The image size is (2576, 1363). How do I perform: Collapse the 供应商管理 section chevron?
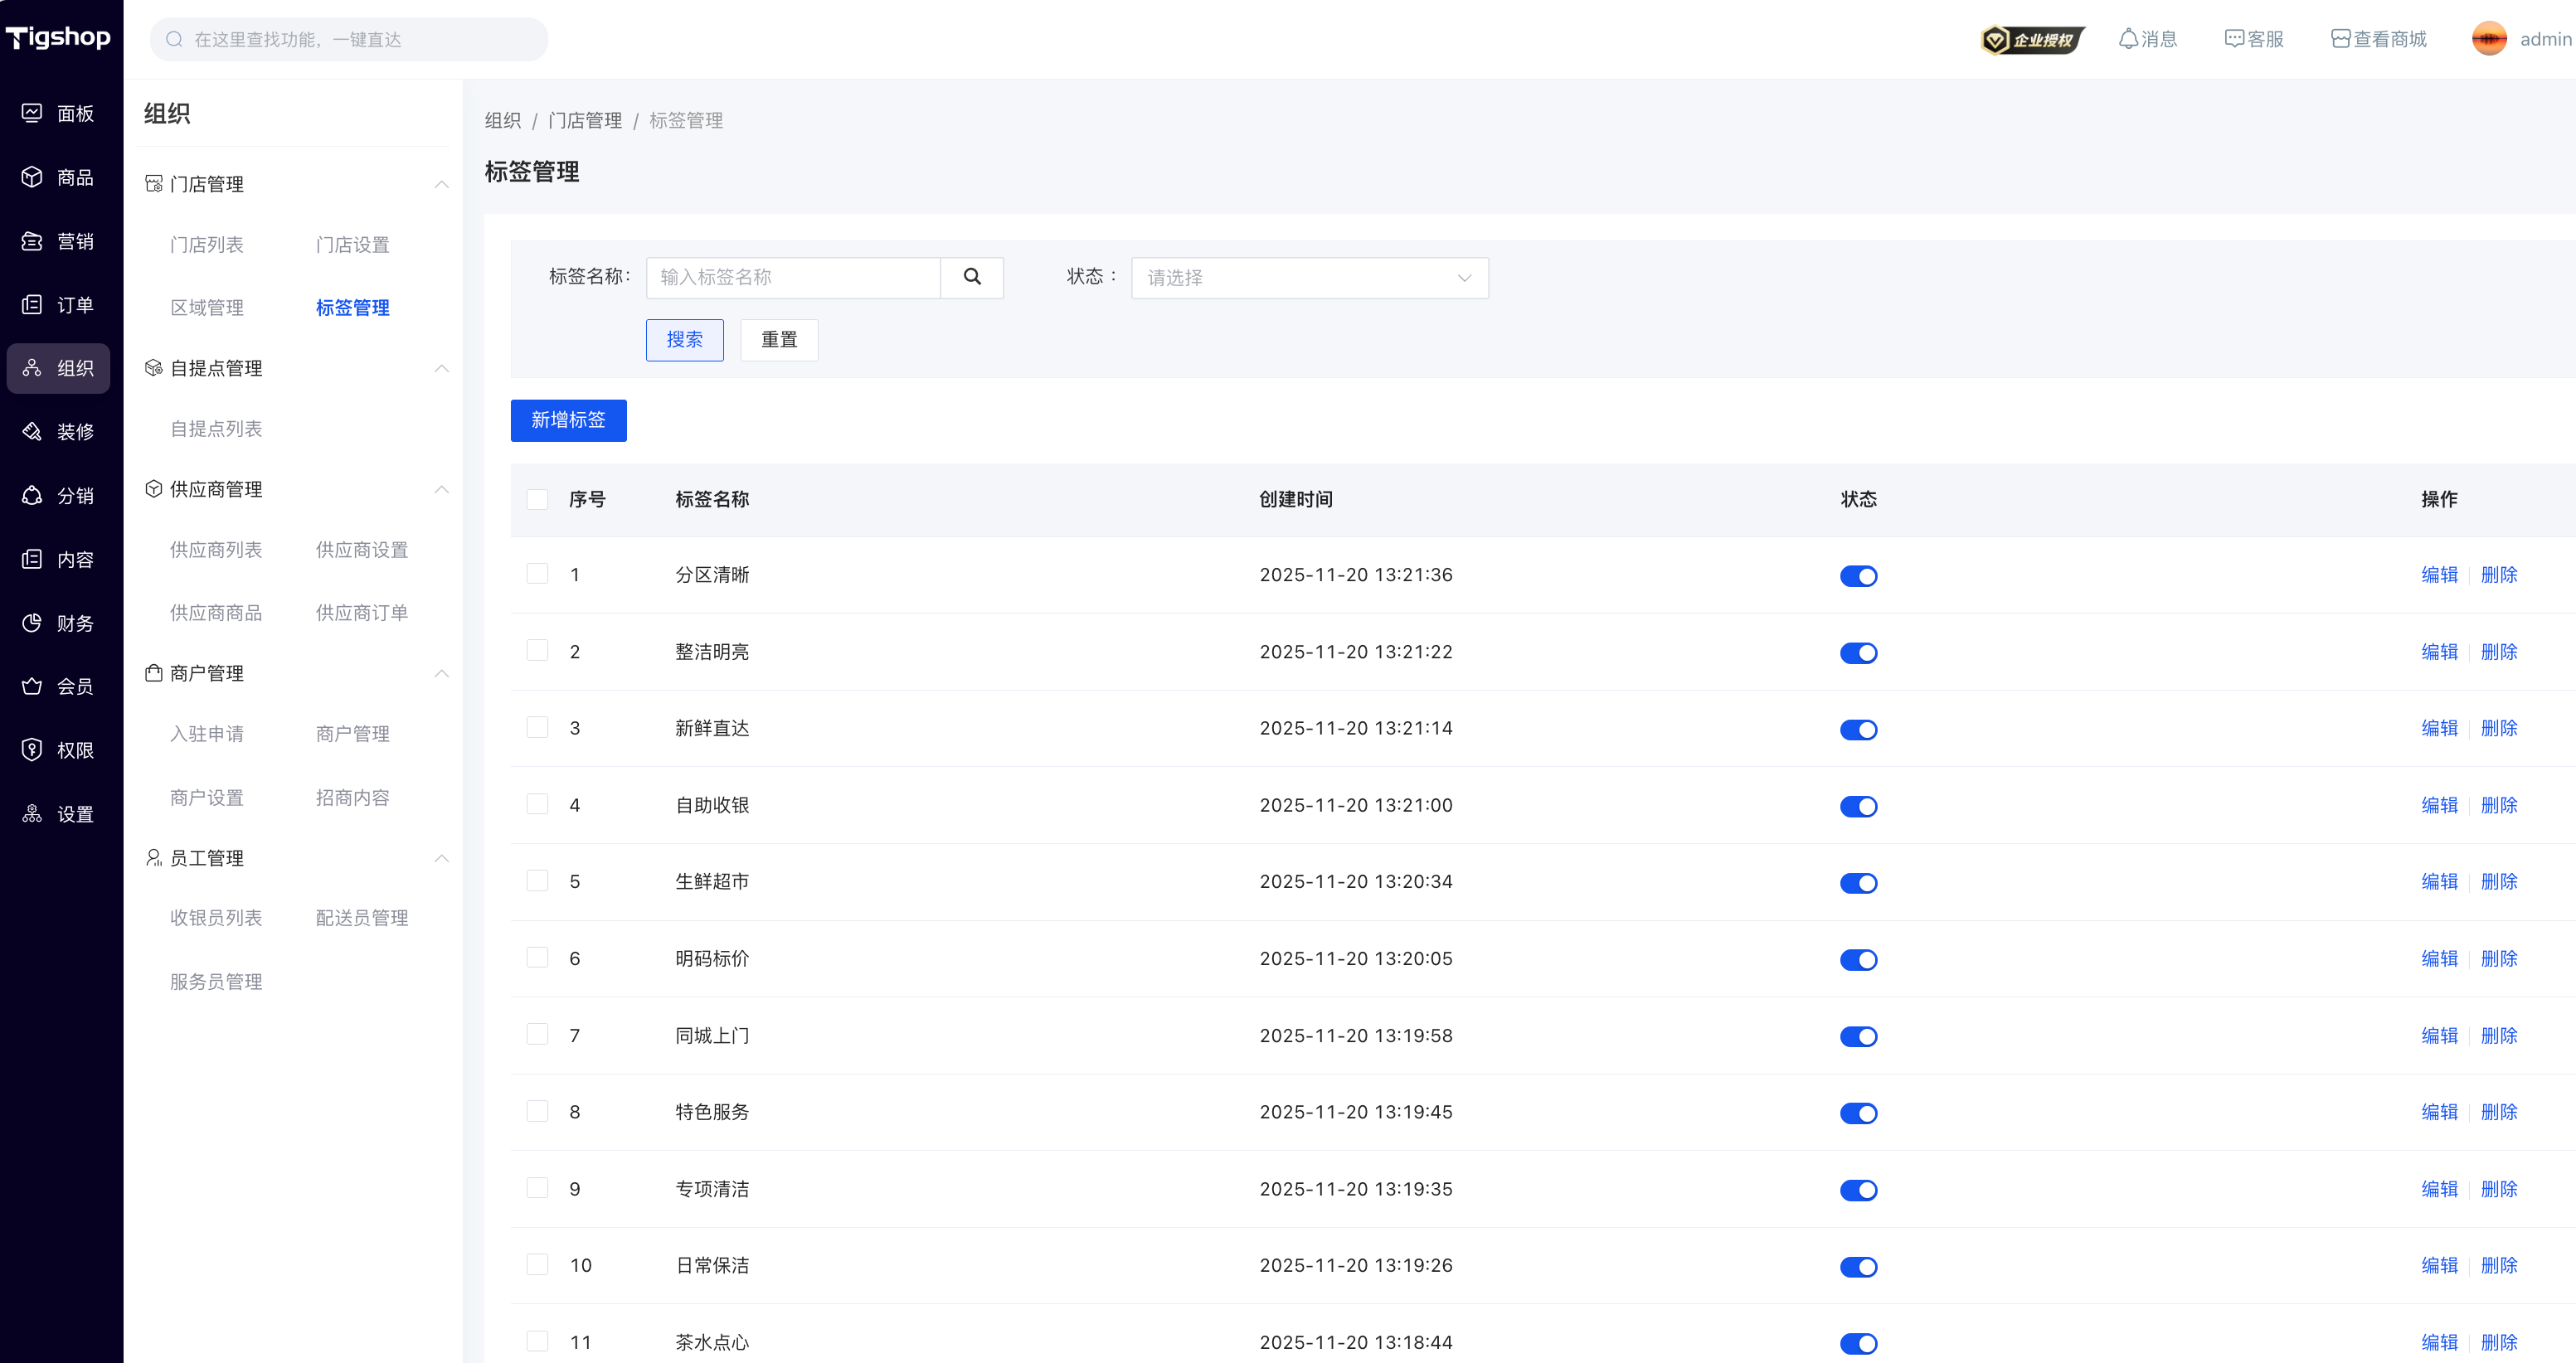(441, 489)
